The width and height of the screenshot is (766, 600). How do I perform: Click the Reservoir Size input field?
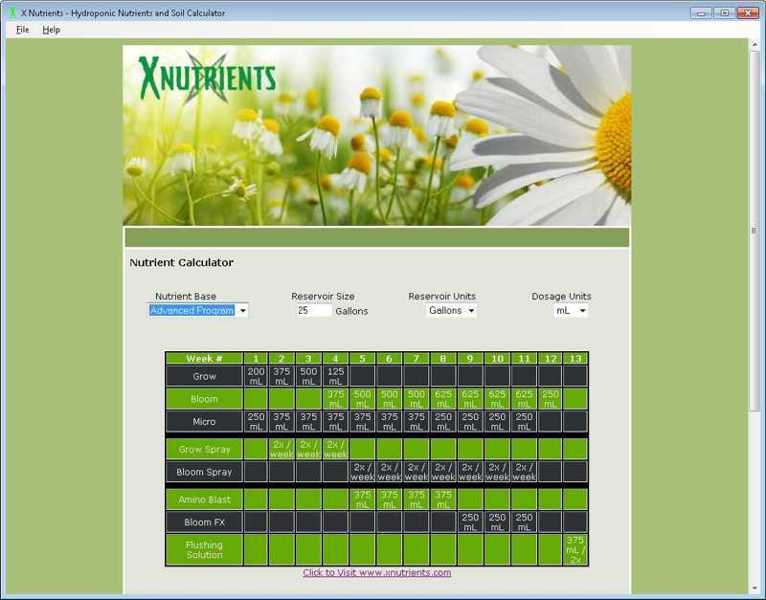click(x=314, y=311)
